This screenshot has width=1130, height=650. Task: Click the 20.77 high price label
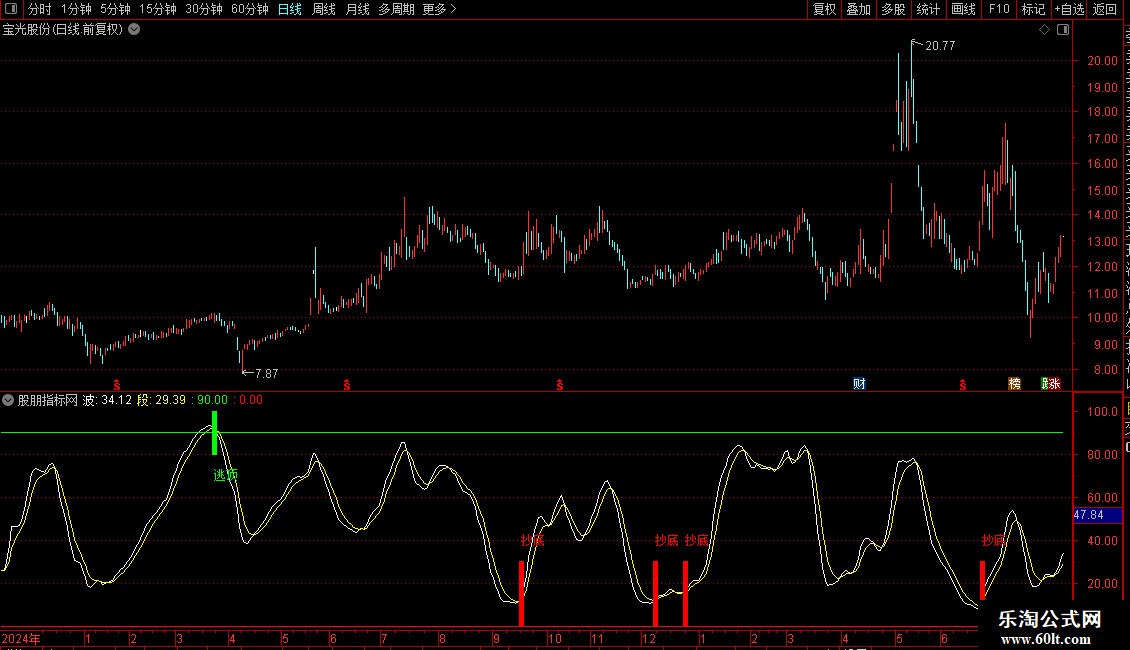click(940, 45)
